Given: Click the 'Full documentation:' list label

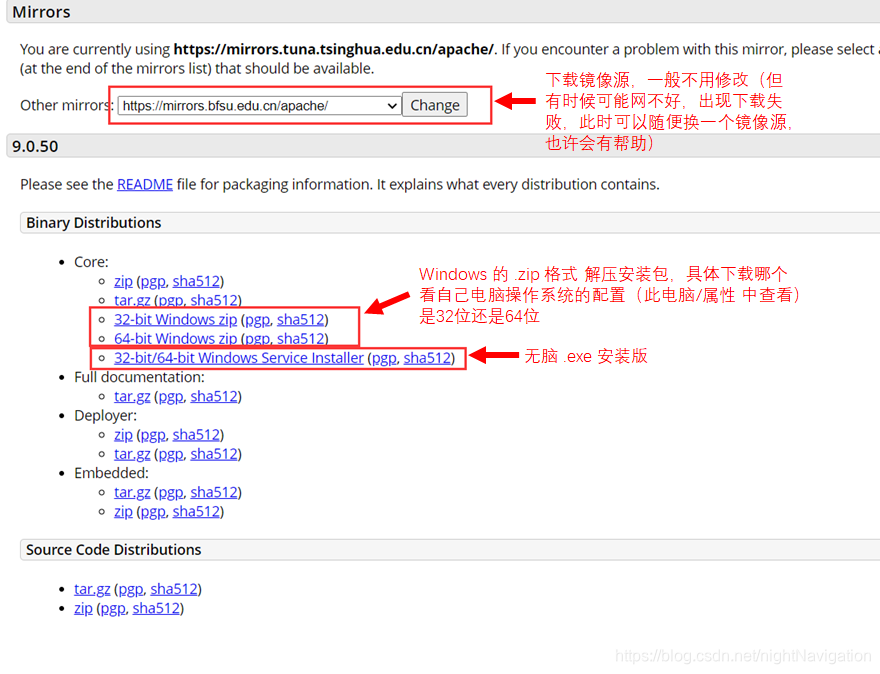Looking at the screenshot, I should (x=139, y=377).
